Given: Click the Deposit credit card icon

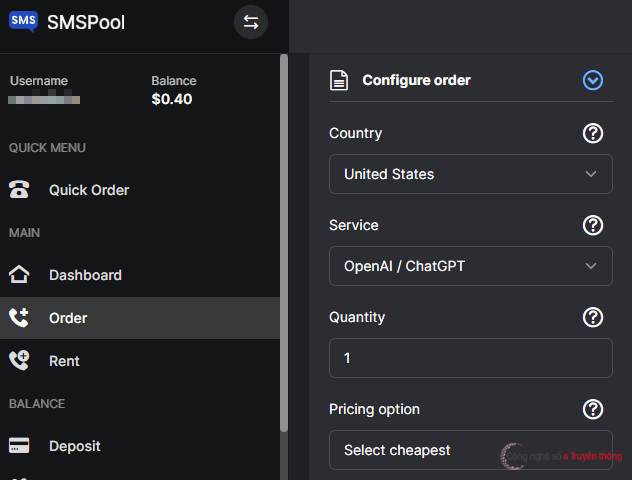Looking at the screenshot, I should coord(19,446).
